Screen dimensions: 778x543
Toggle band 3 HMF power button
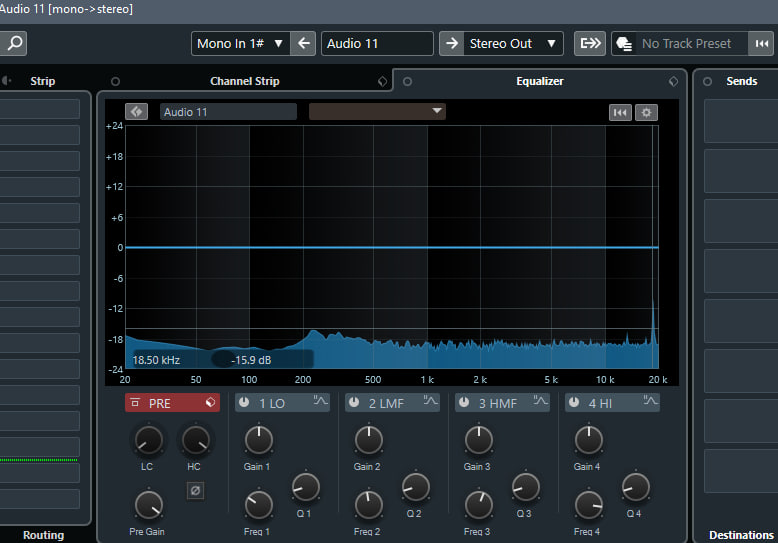tap(464, 402)
